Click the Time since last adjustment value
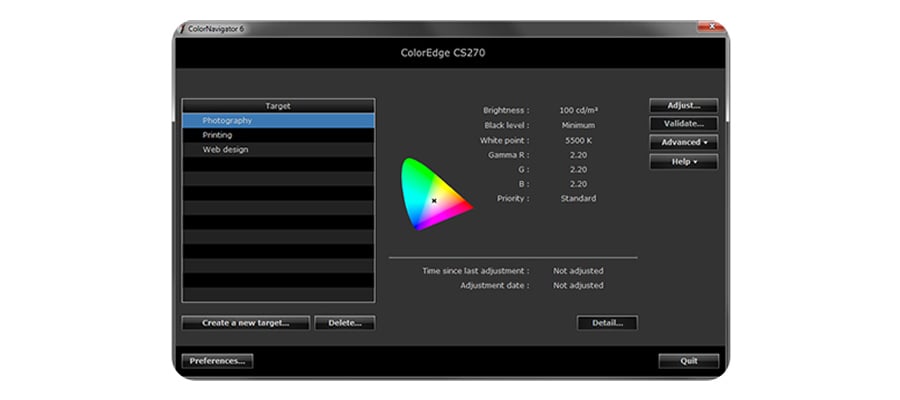The height and width of the screenshot is (400, 900). pyautogui.click(x=579, y=271)
